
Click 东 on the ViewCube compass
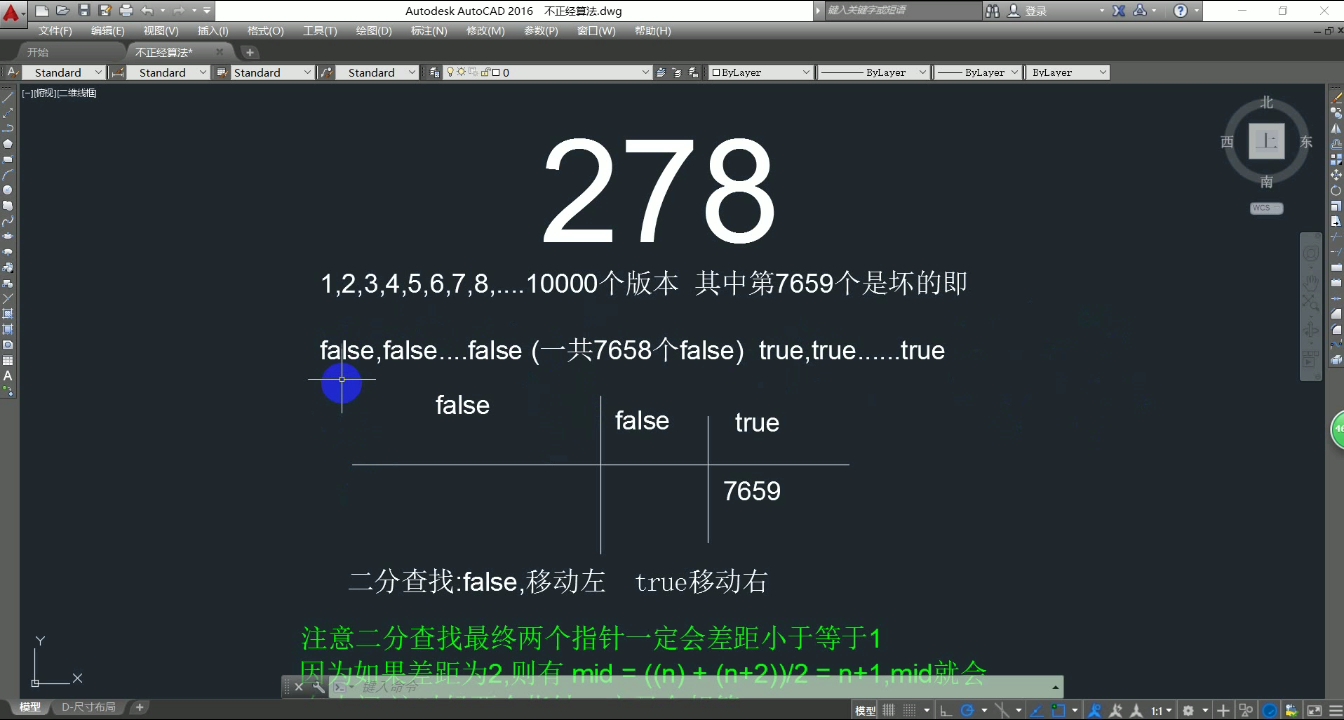[x=1306, y=142]
